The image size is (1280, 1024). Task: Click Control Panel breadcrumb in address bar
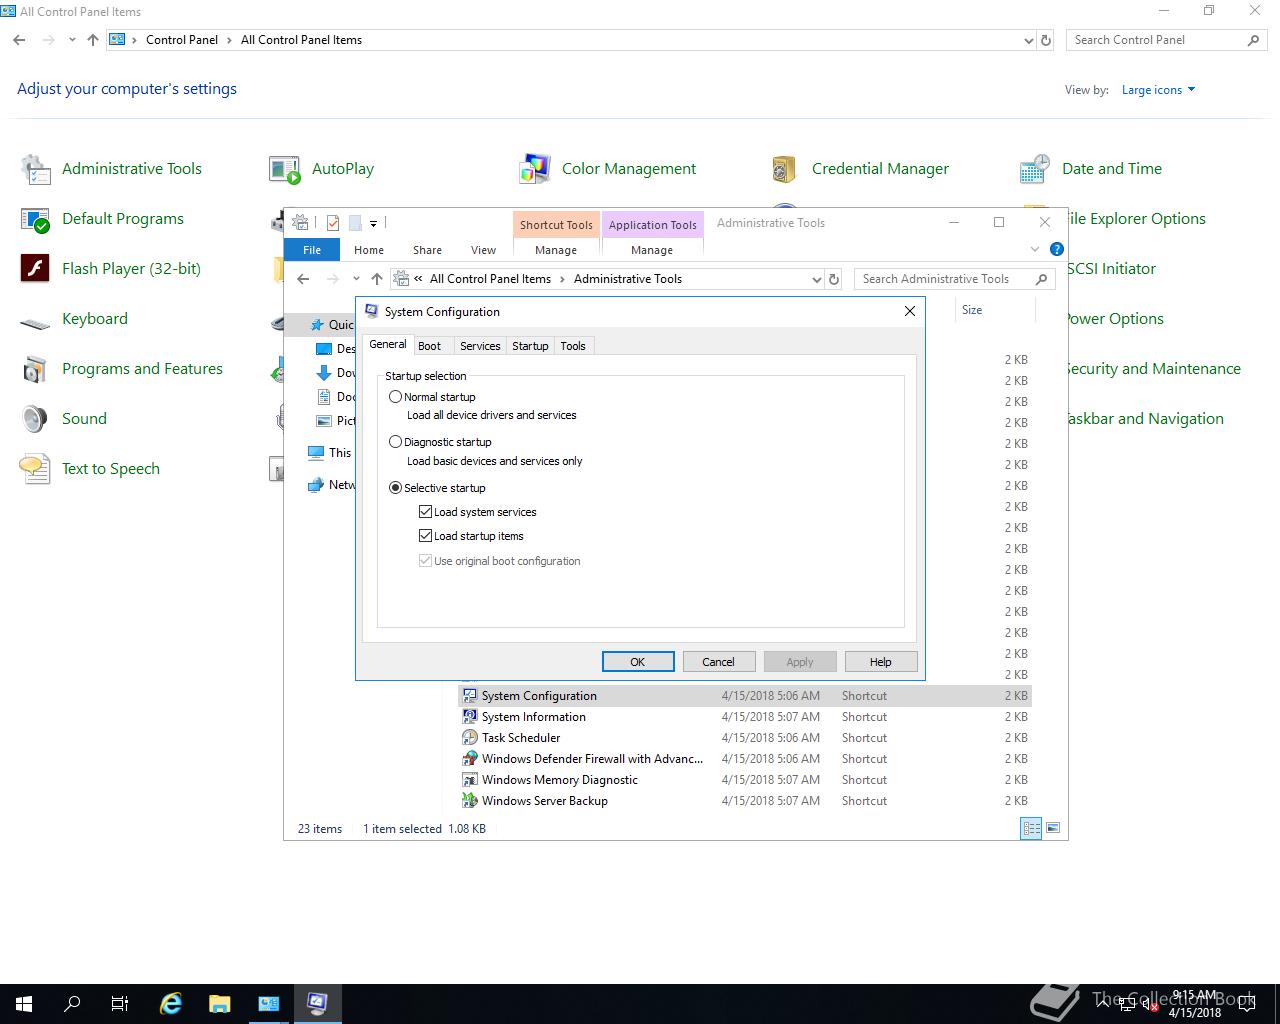pos(182,40)
